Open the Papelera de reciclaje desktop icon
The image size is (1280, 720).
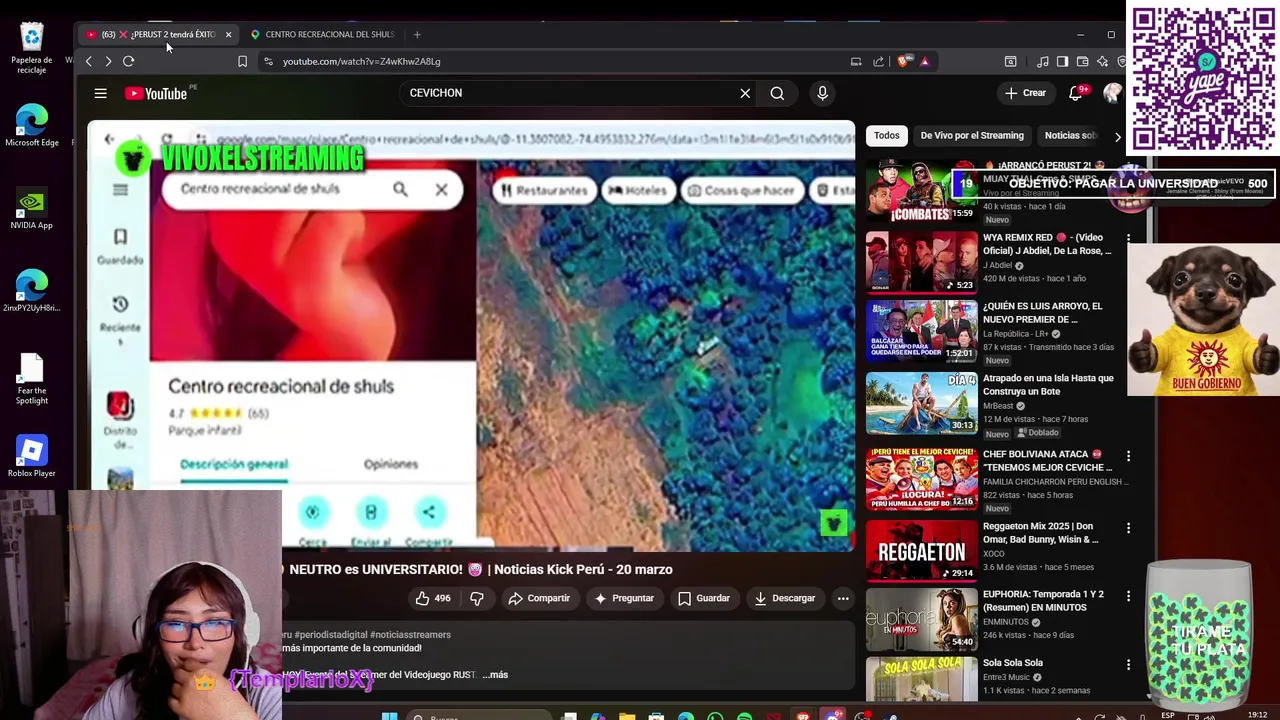click(32, 48)
